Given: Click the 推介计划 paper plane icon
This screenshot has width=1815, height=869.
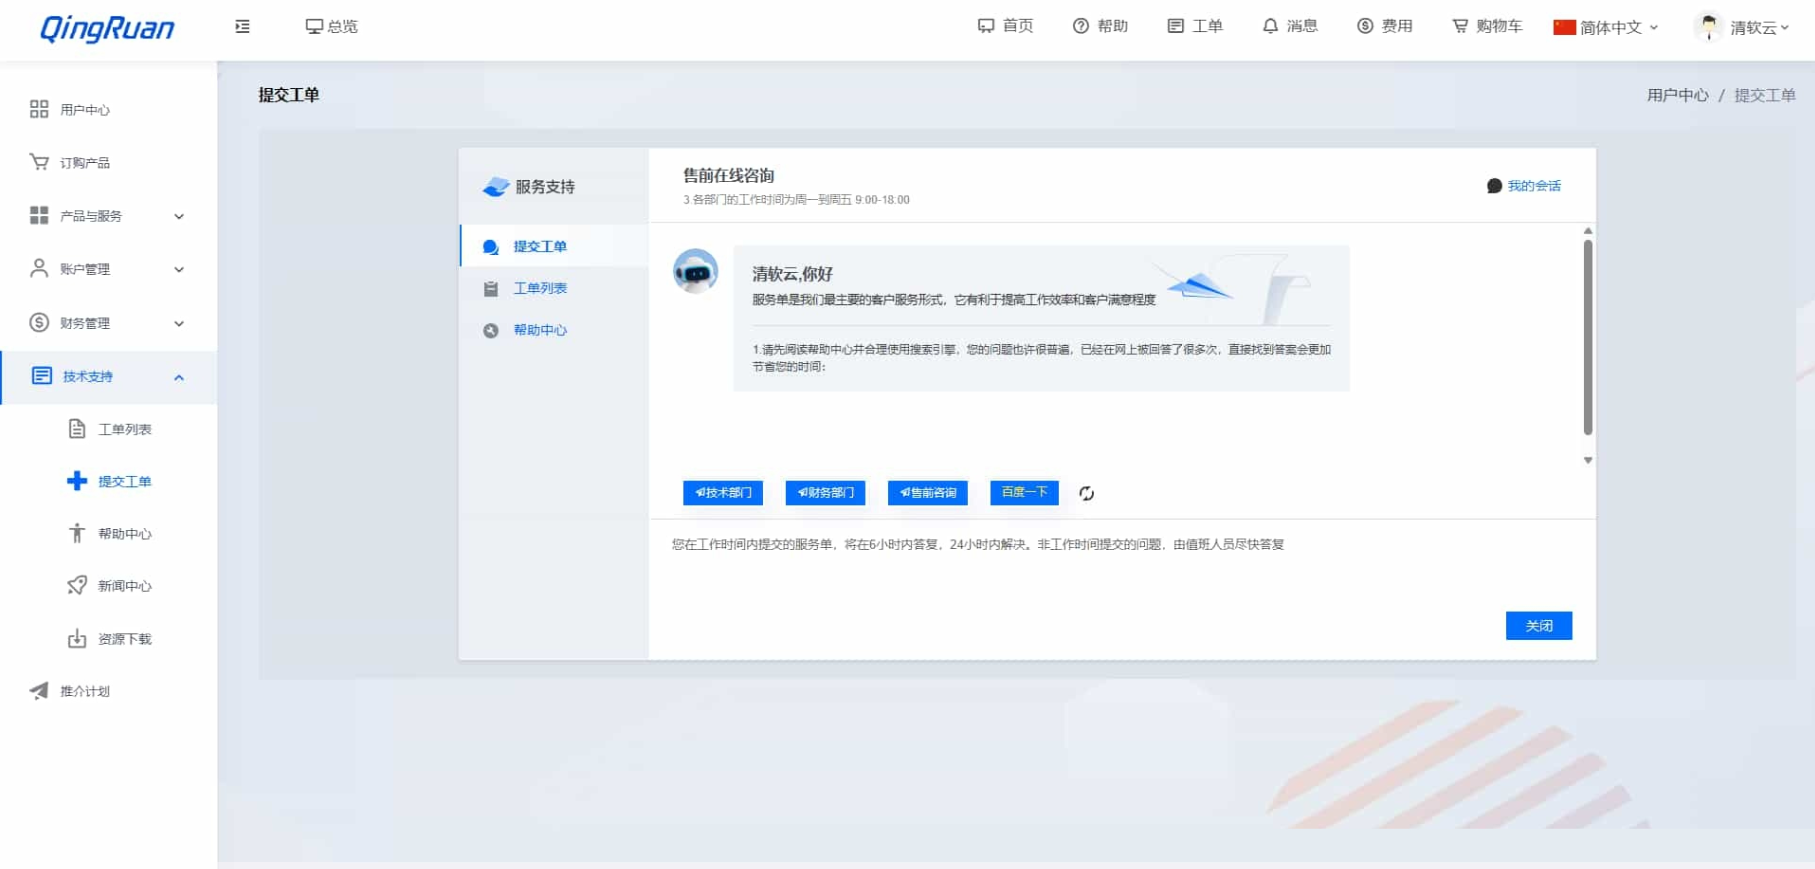Looking at the screenshot, I should click(39, 691).
